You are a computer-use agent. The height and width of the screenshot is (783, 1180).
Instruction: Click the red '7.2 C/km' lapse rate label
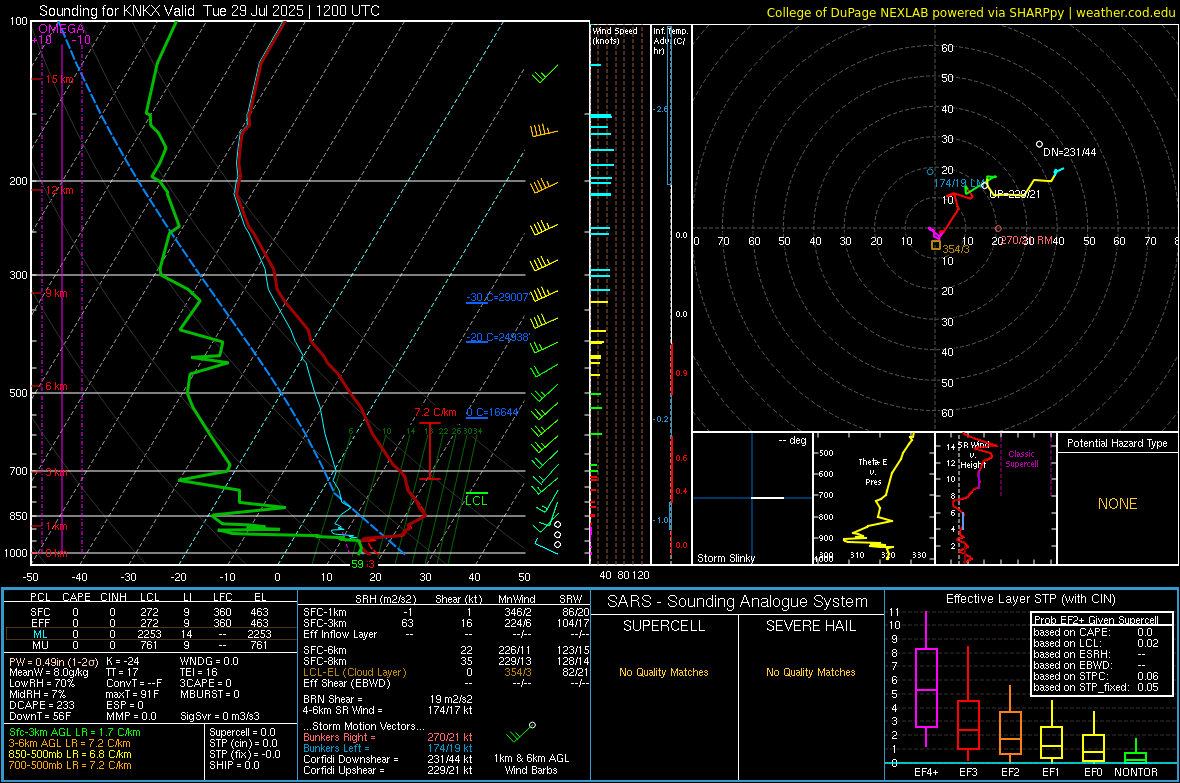pos(435,413)
